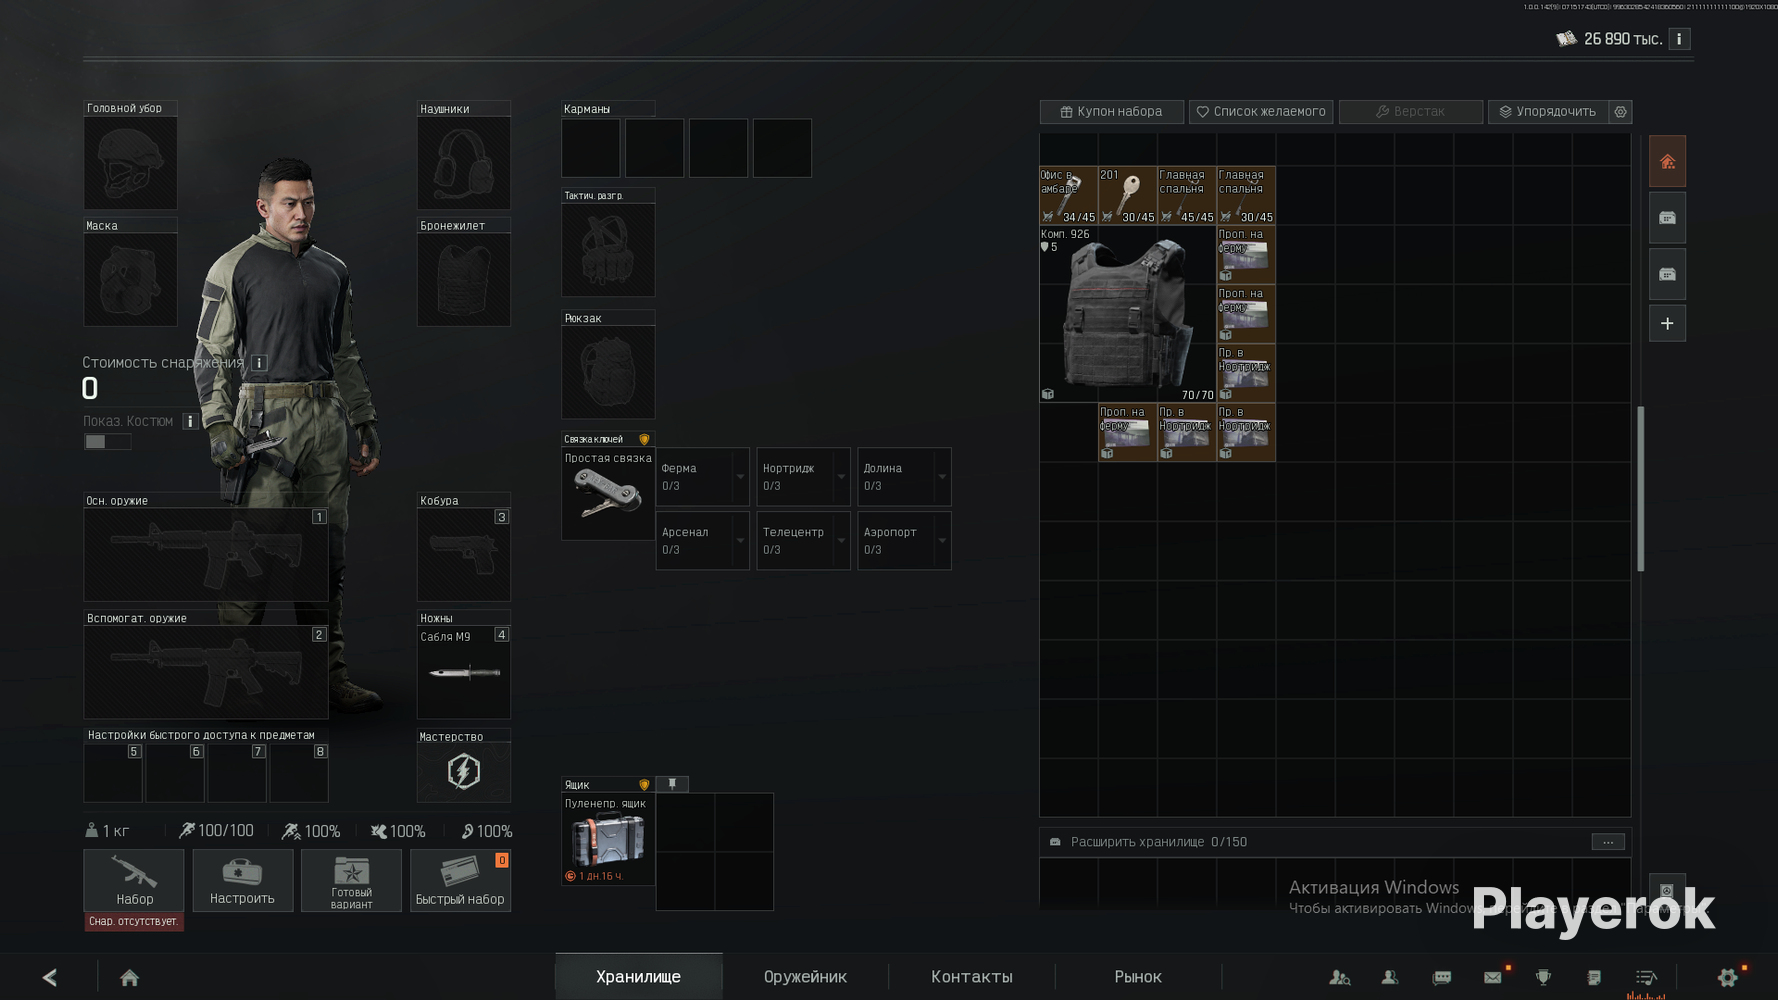Open the music playlist icon
This screenshot has height=1000, width=1778.
[1645, 977]
